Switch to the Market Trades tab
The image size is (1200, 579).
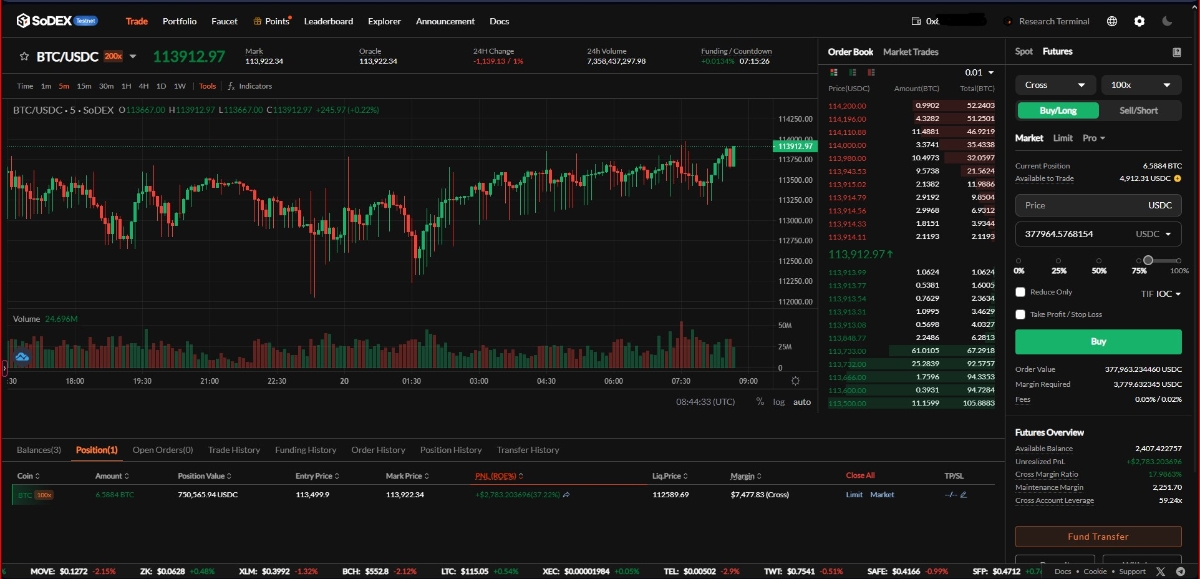(x=910, y=52)
